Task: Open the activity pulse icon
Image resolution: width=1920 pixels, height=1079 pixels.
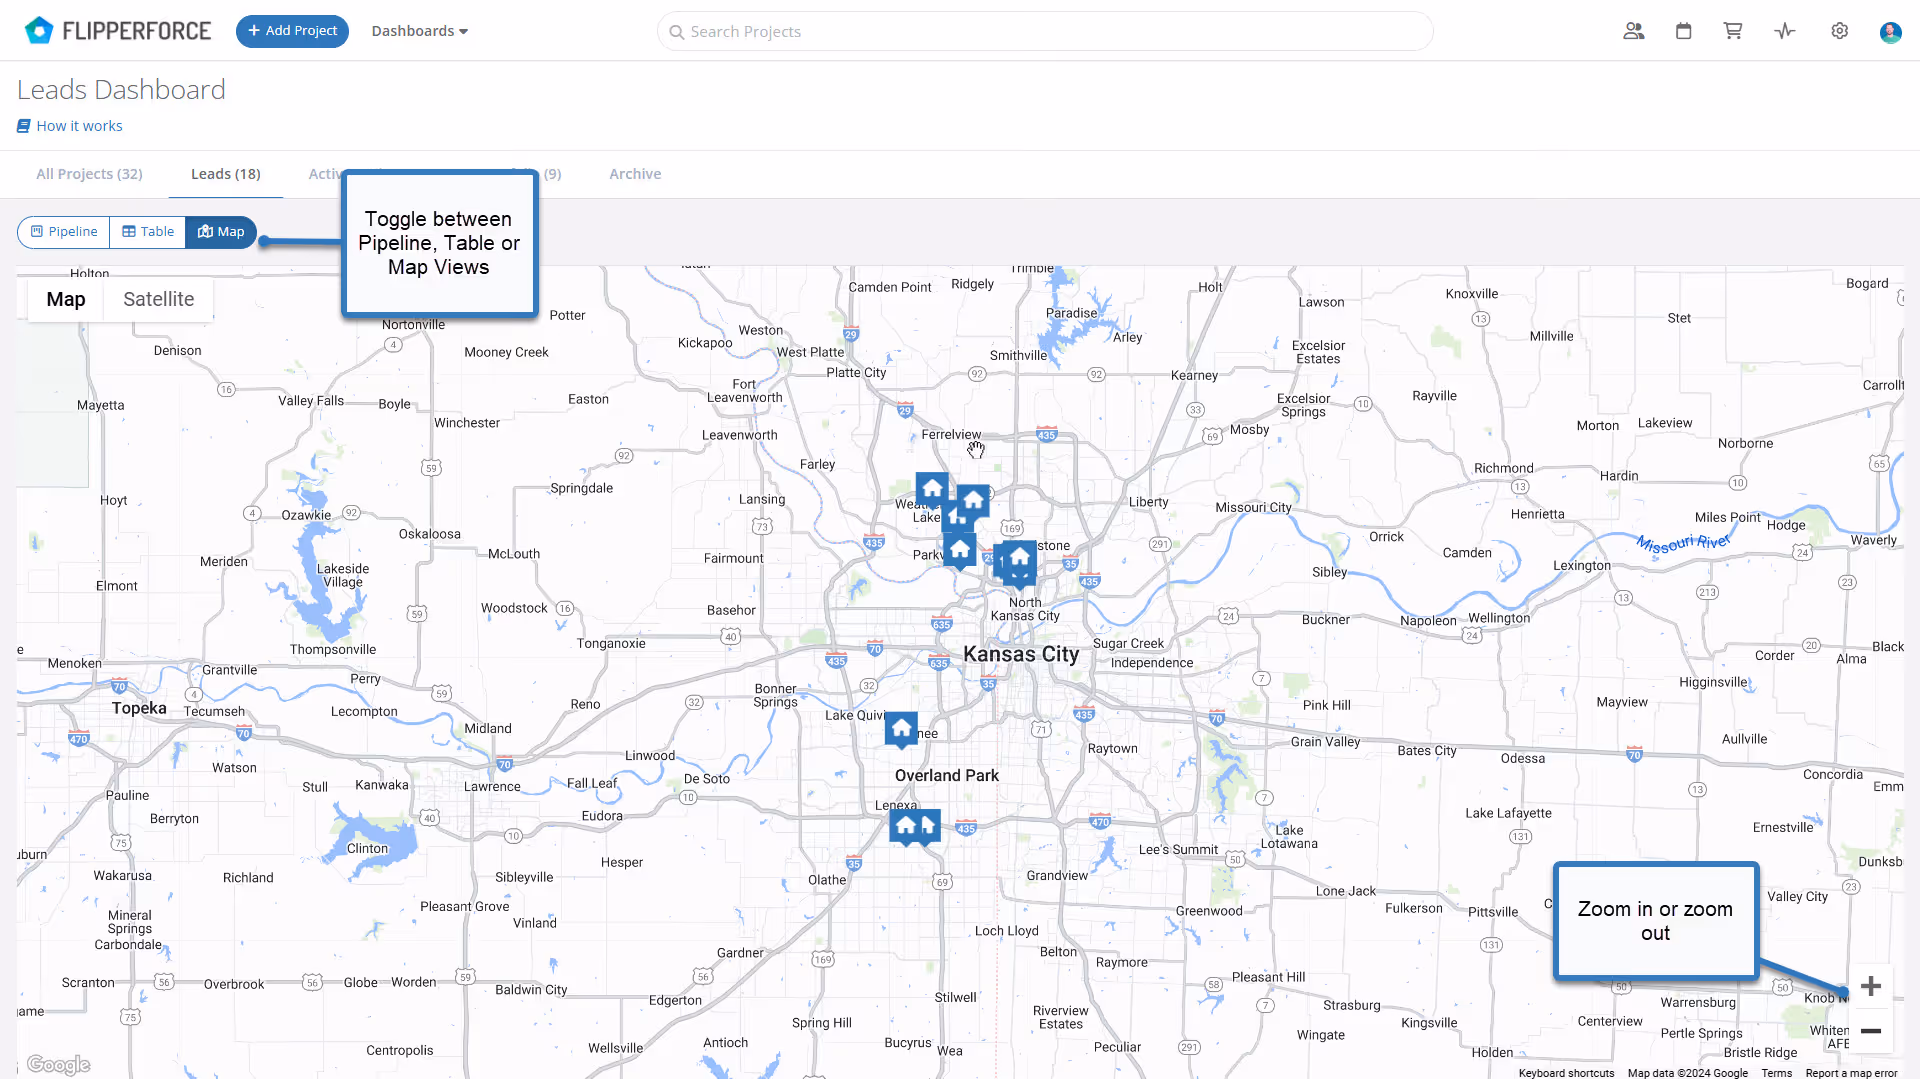Action: pyautogui.click(x=1785, y=31)
